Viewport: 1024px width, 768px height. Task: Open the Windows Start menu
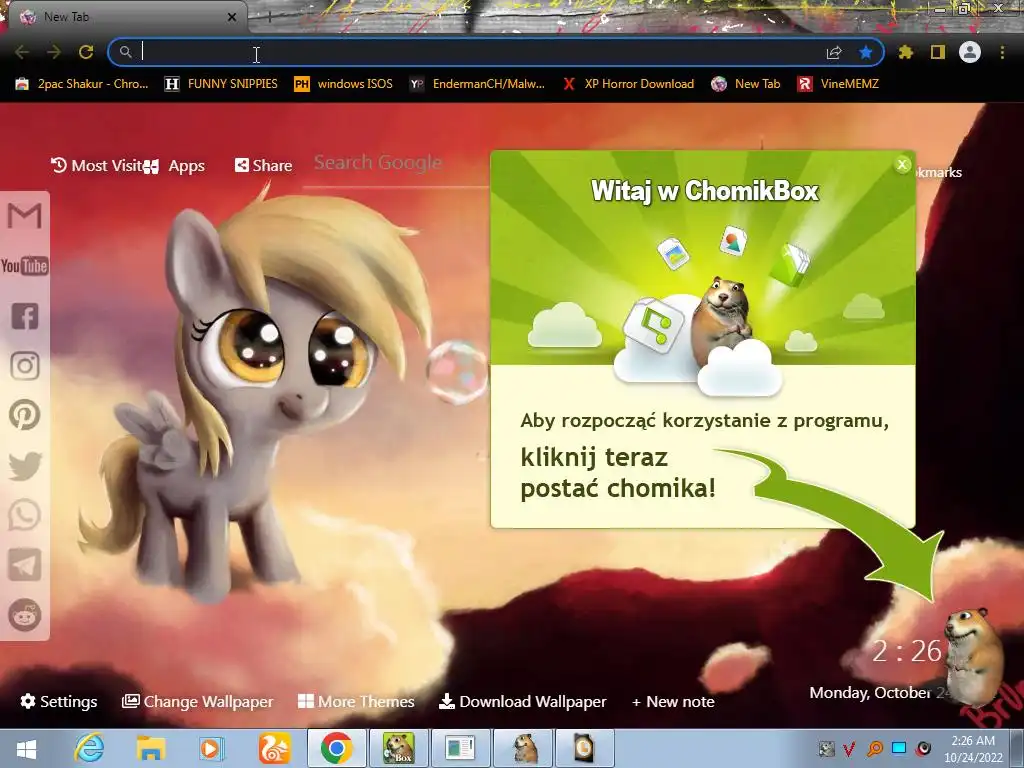click(26, 749)
